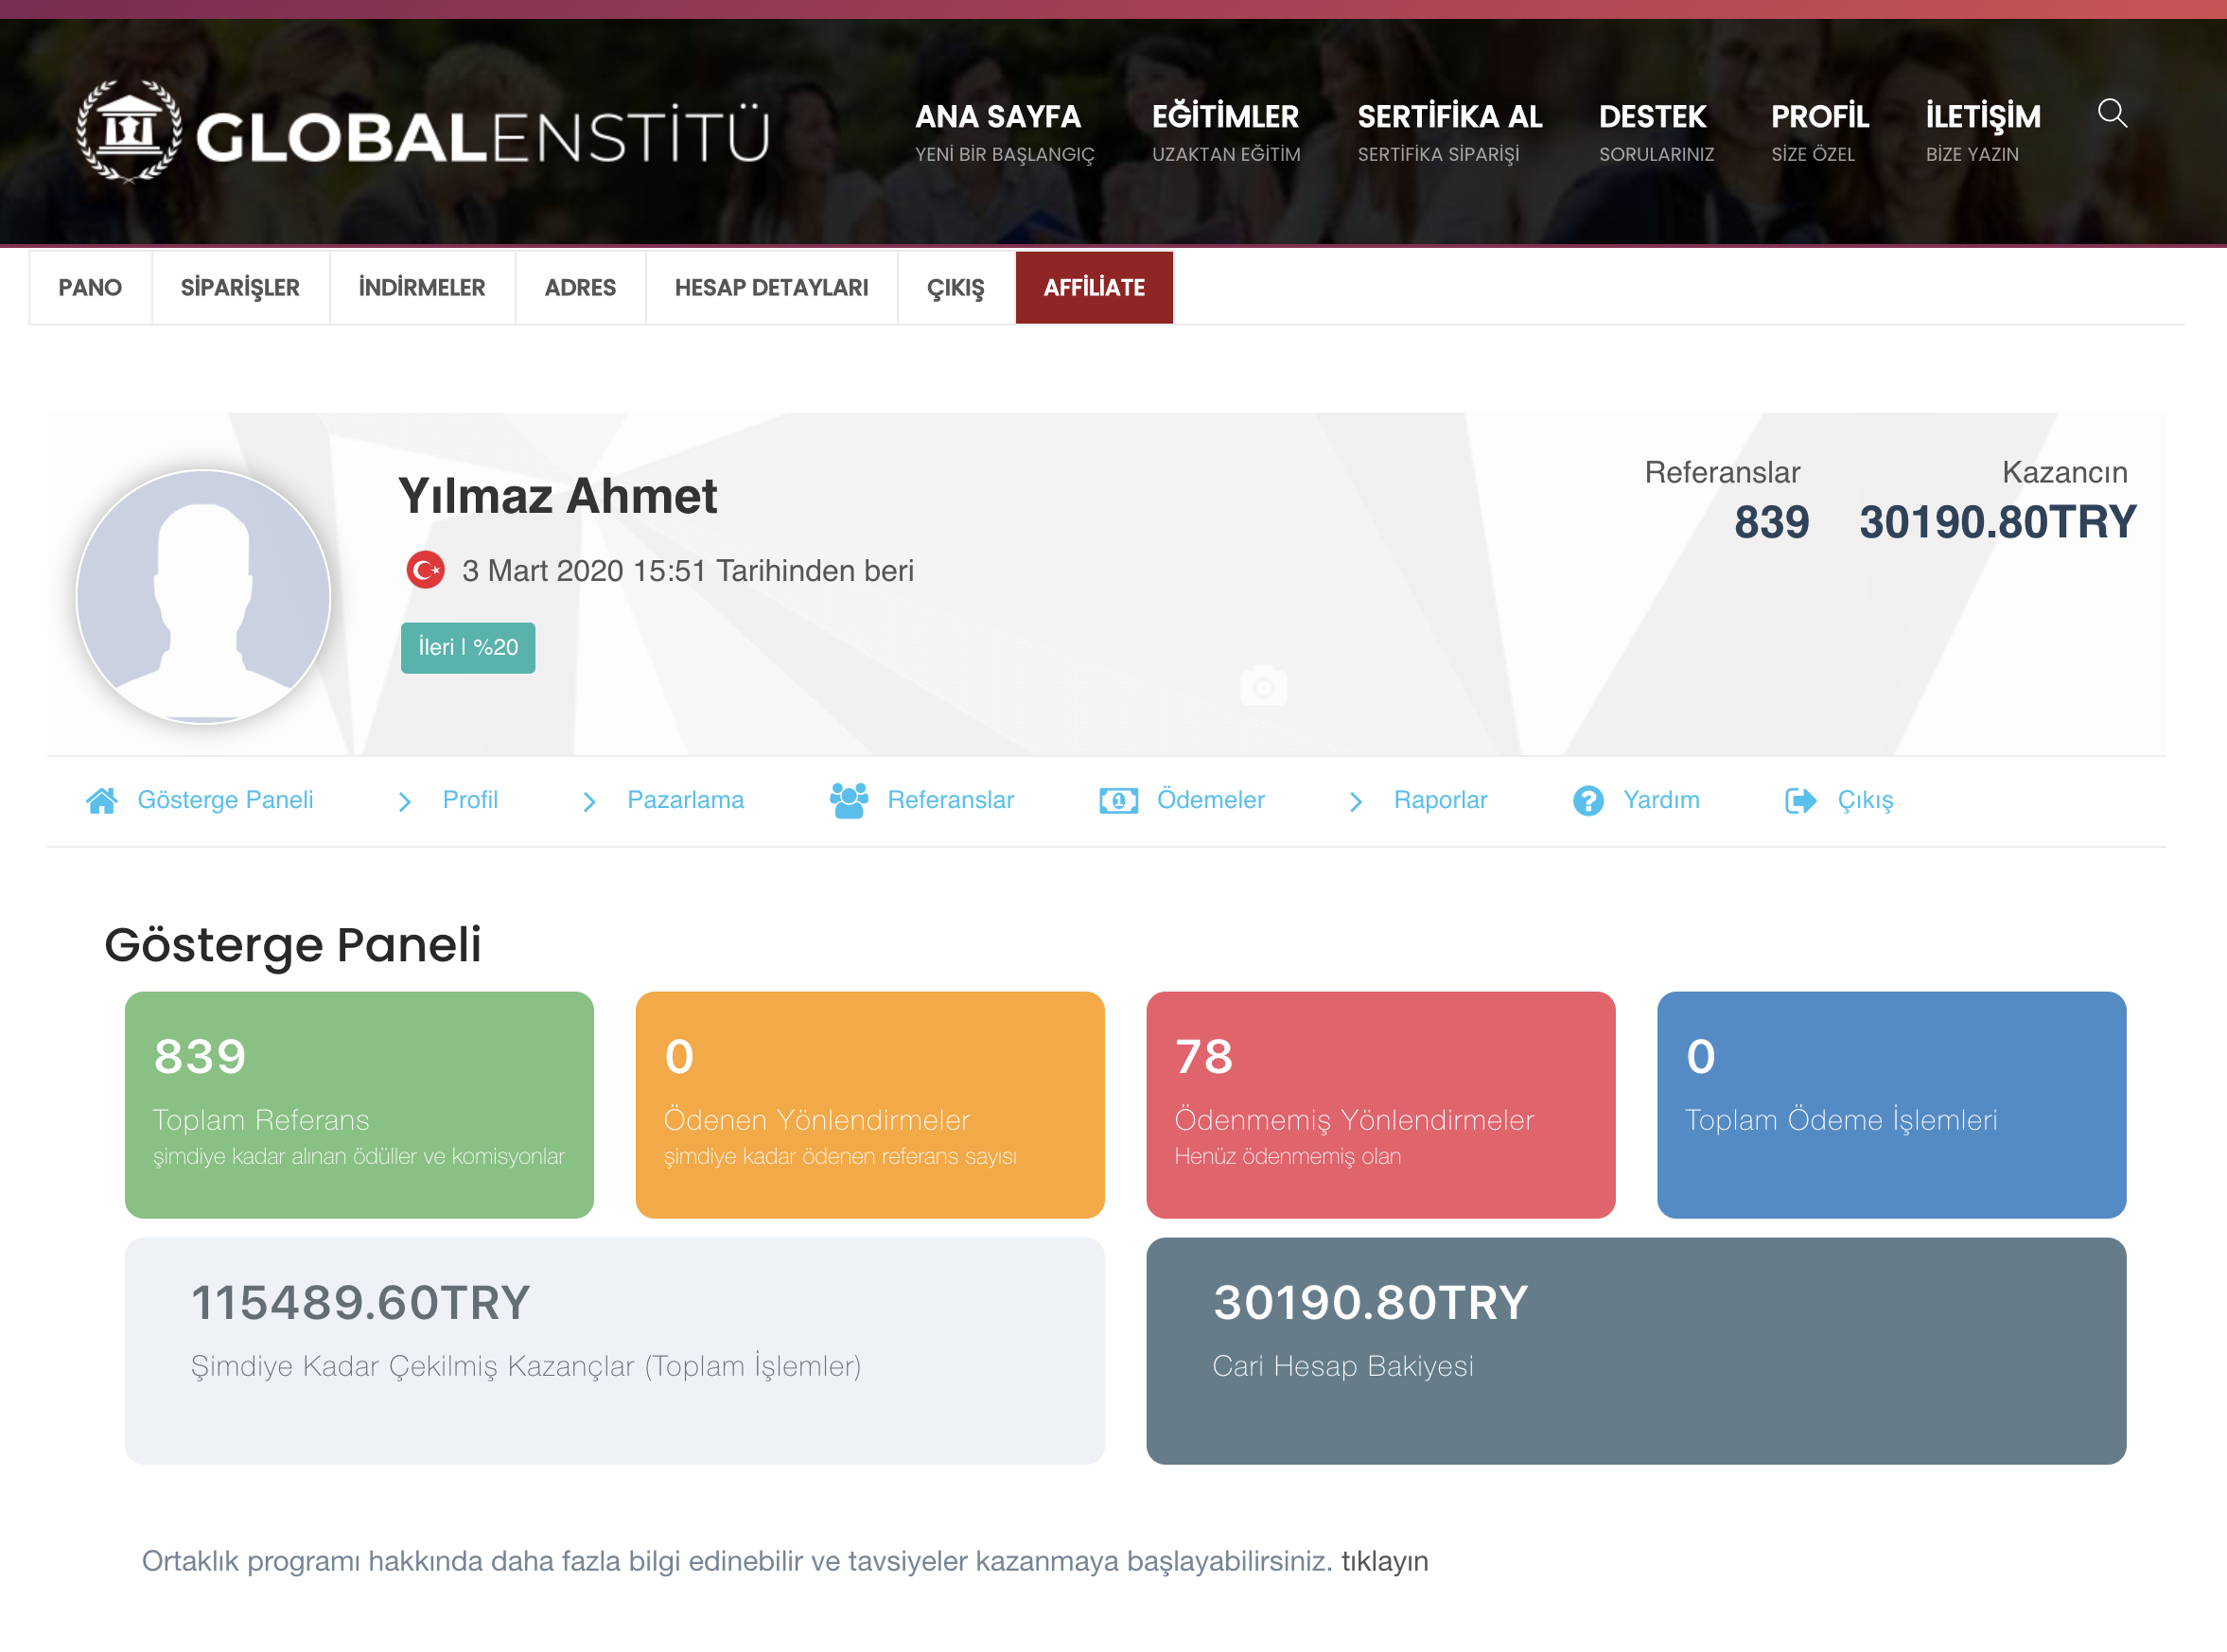Click the profile avatar picture
This screenshot has height=1652, width=2227.
point(204,596)
